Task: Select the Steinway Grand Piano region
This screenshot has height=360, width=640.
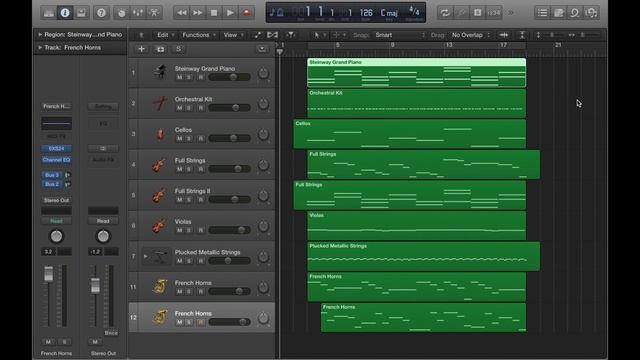Action: pyautogui.click(x=416, y=73)
